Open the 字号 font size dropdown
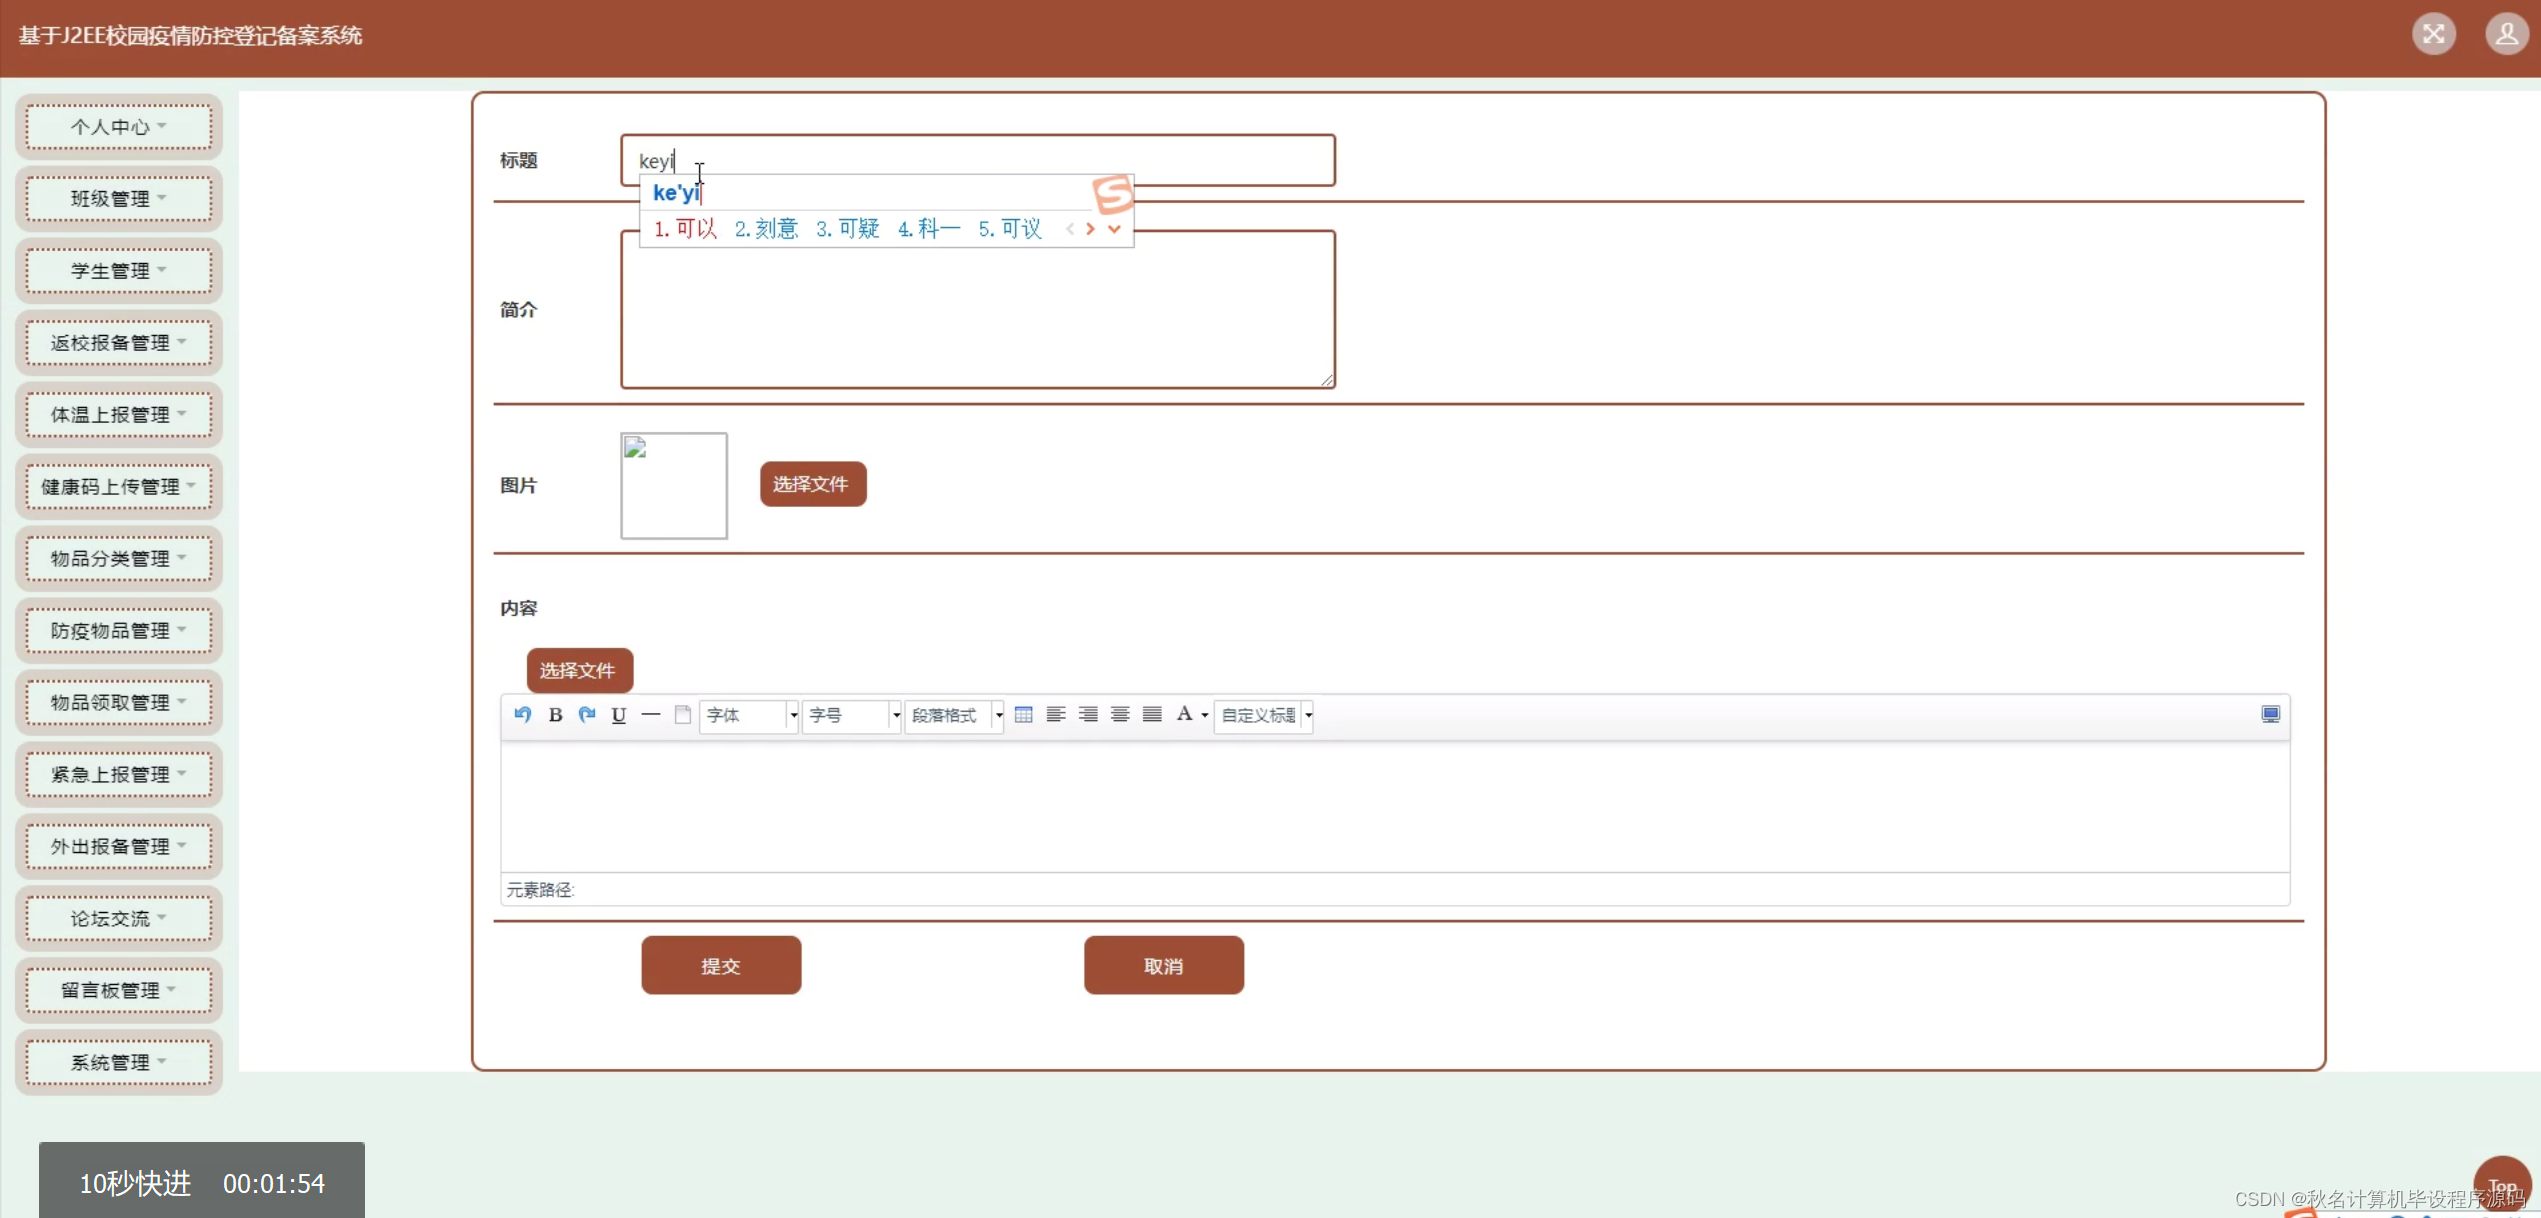This screenshot has width=2541, height=1218. pos(852,715)
